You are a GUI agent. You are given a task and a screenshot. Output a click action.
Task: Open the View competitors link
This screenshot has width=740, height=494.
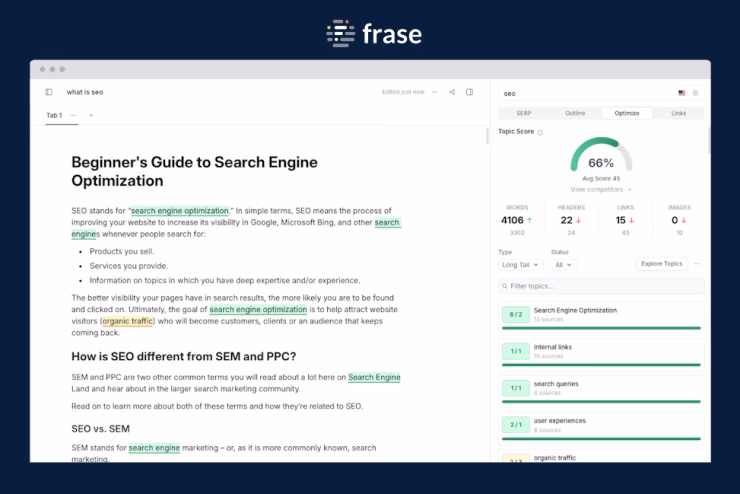pos(601,189)
